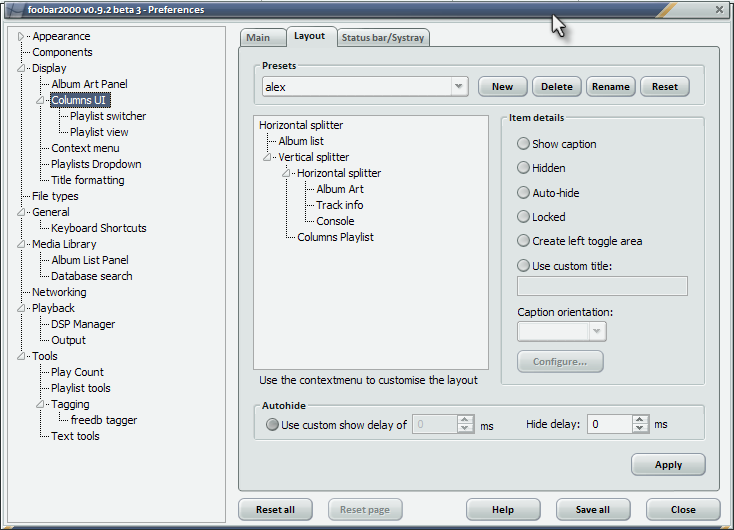The width and height of the screenshot is (734, 530).
Task: Open Play Count preferences
Action: 78,372
